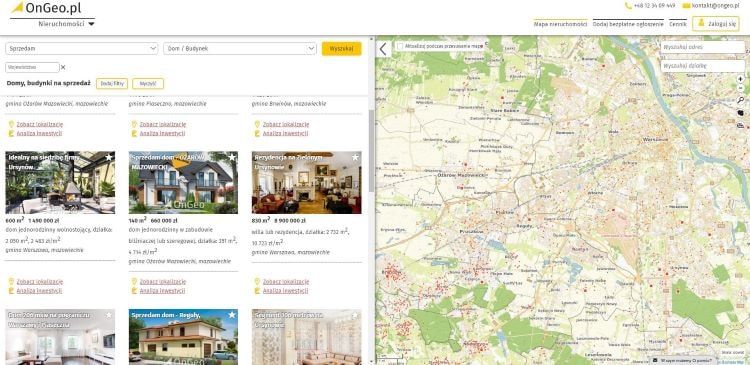Expand the Sprzedam transaction type dropdown
The height and width of the screenshot is (365, 750).
81,48
